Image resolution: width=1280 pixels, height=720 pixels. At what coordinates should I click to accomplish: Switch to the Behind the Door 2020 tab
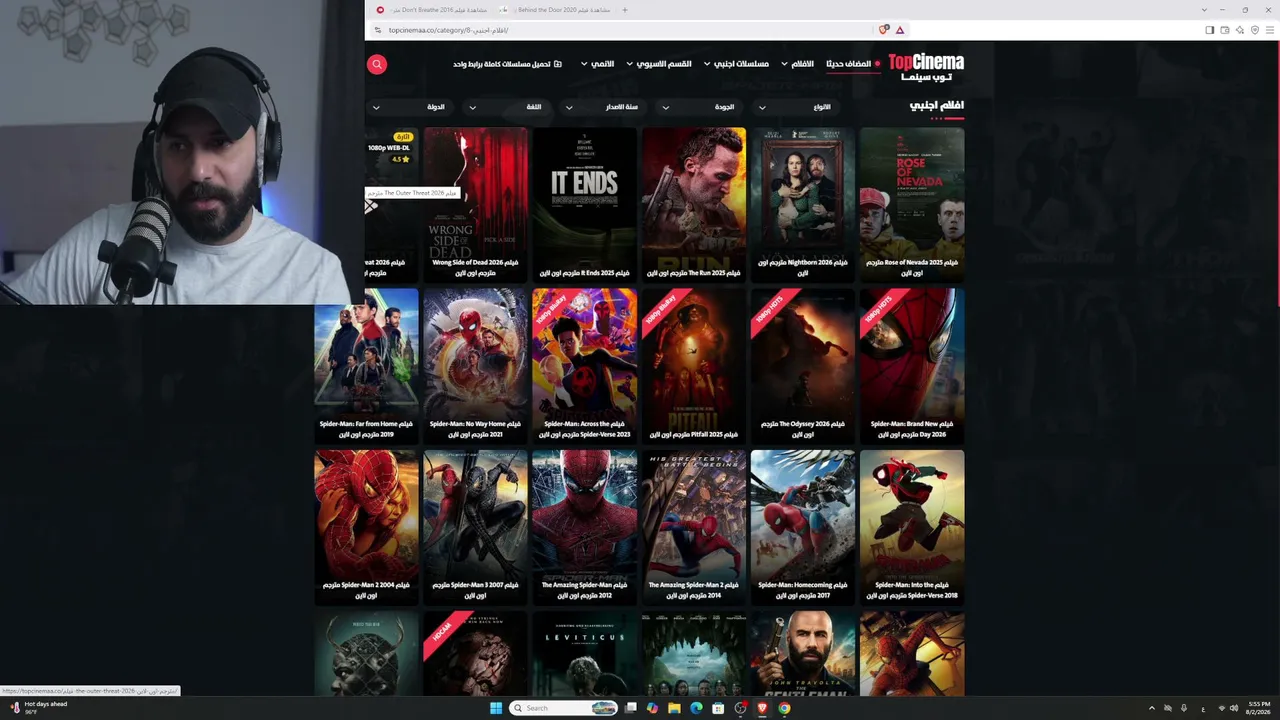(553, 10)
